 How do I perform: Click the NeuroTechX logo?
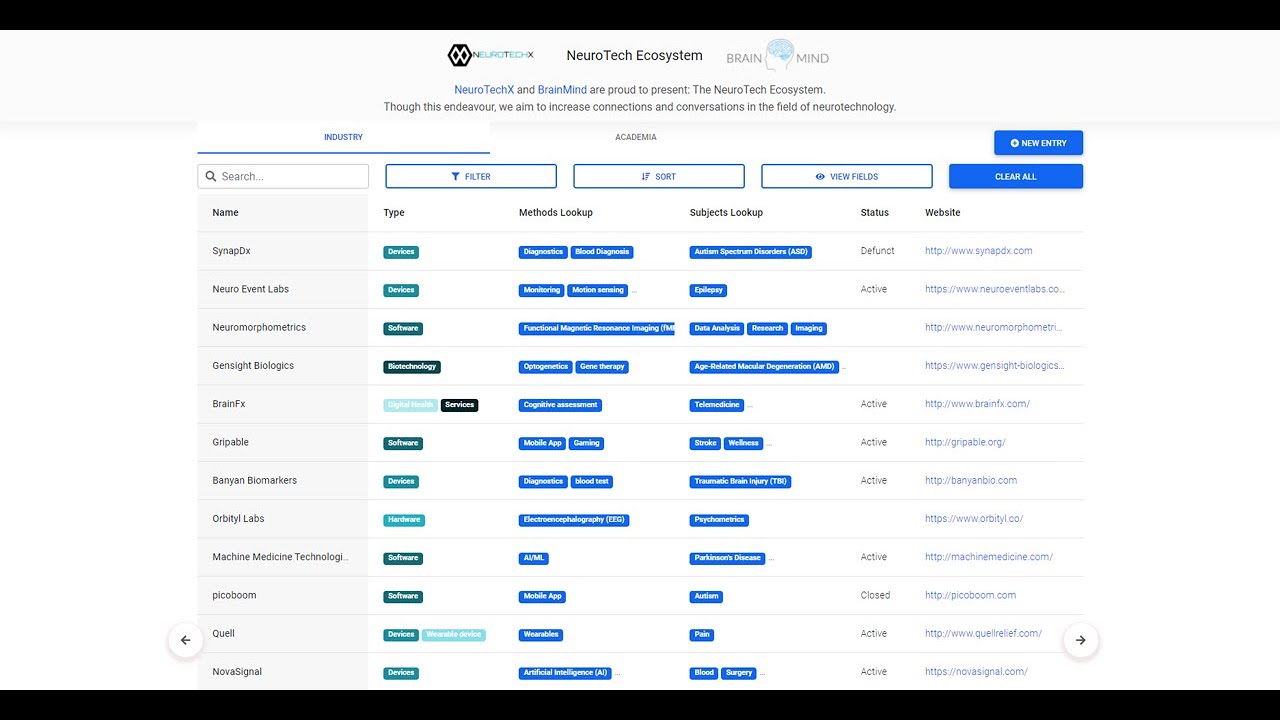(490, 55)
